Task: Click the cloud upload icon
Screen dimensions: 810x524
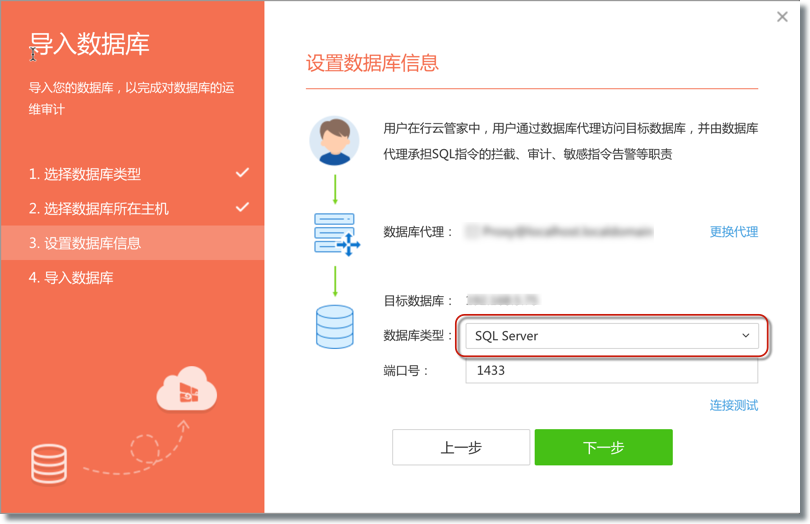Action: click(x=187, y=390)
